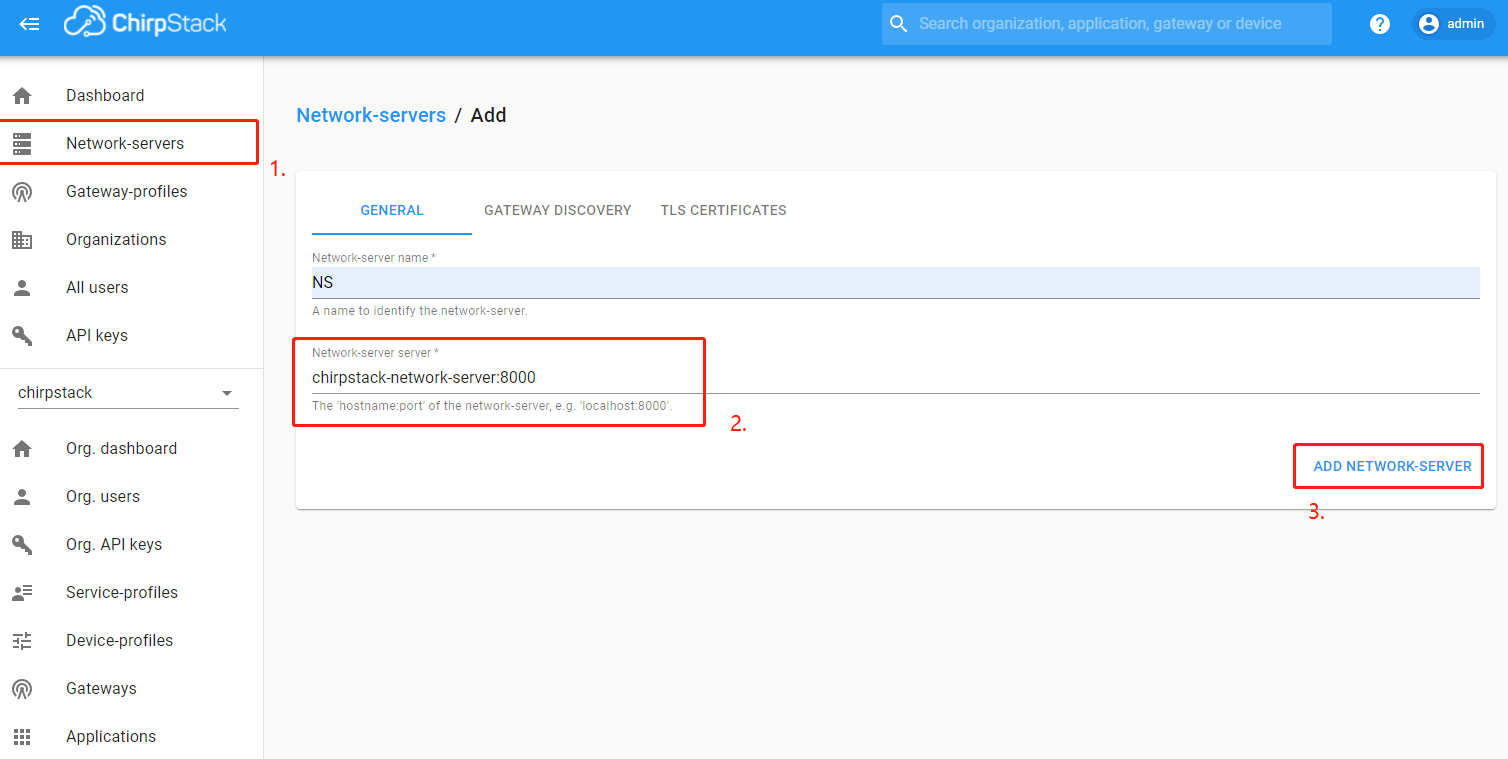Click the Add Network-Server button
Viewport: 1508px width, 759px height.
tap(1392, 466)
